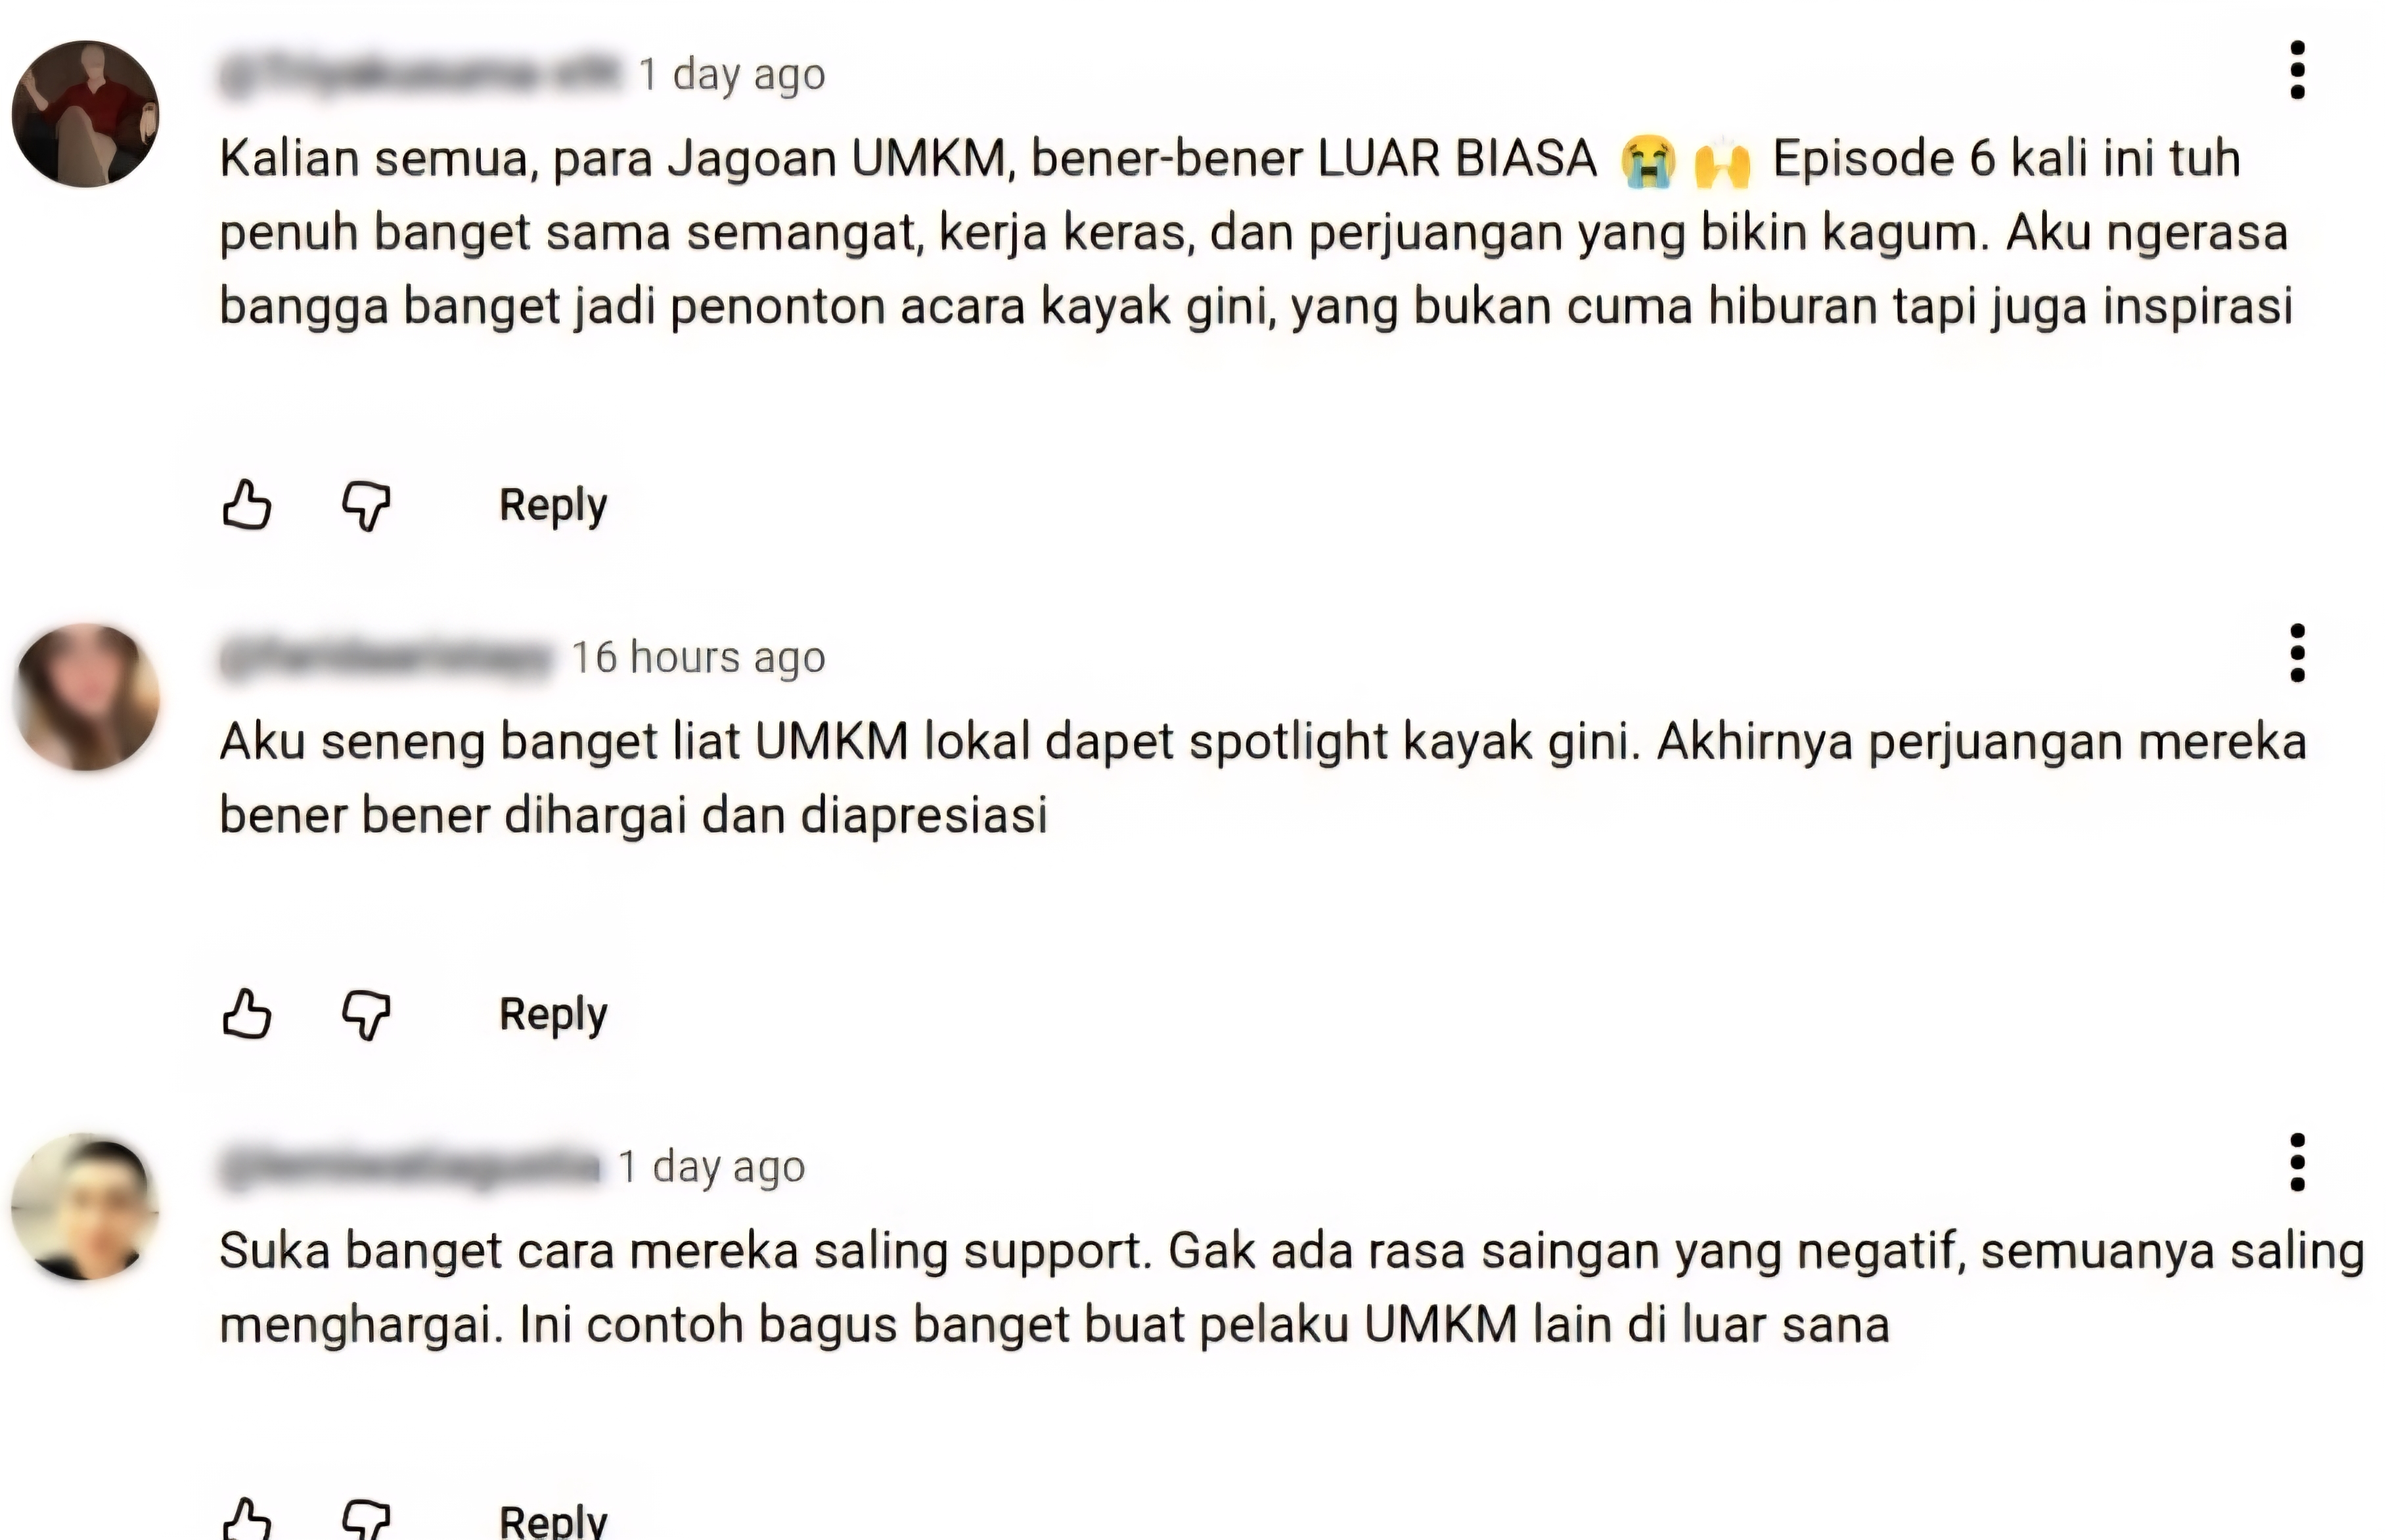Screen dimensions: 2386x1540
Task: Open the blurred username beside 16 hours ago
Action: pyautogui.click(x=386, y=658)
